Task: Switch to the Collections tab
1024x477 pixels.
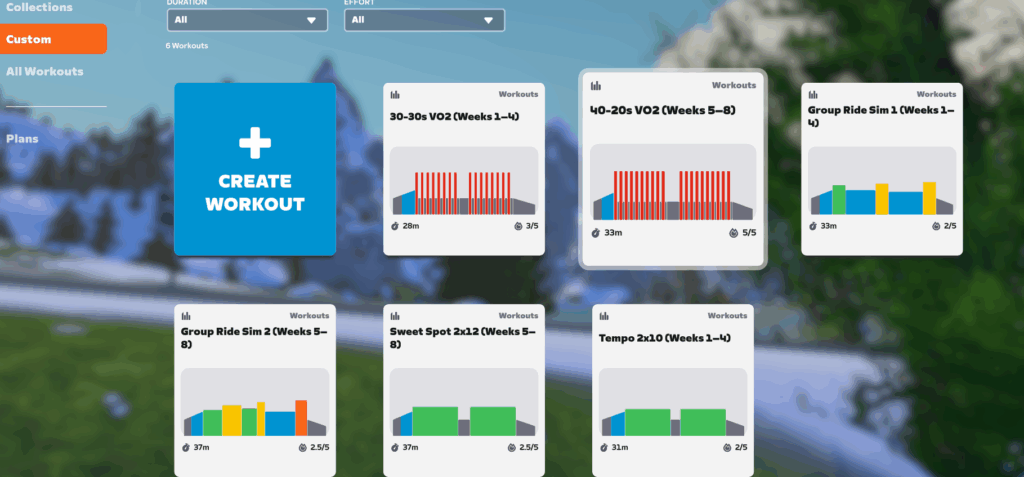Action: 39,8
